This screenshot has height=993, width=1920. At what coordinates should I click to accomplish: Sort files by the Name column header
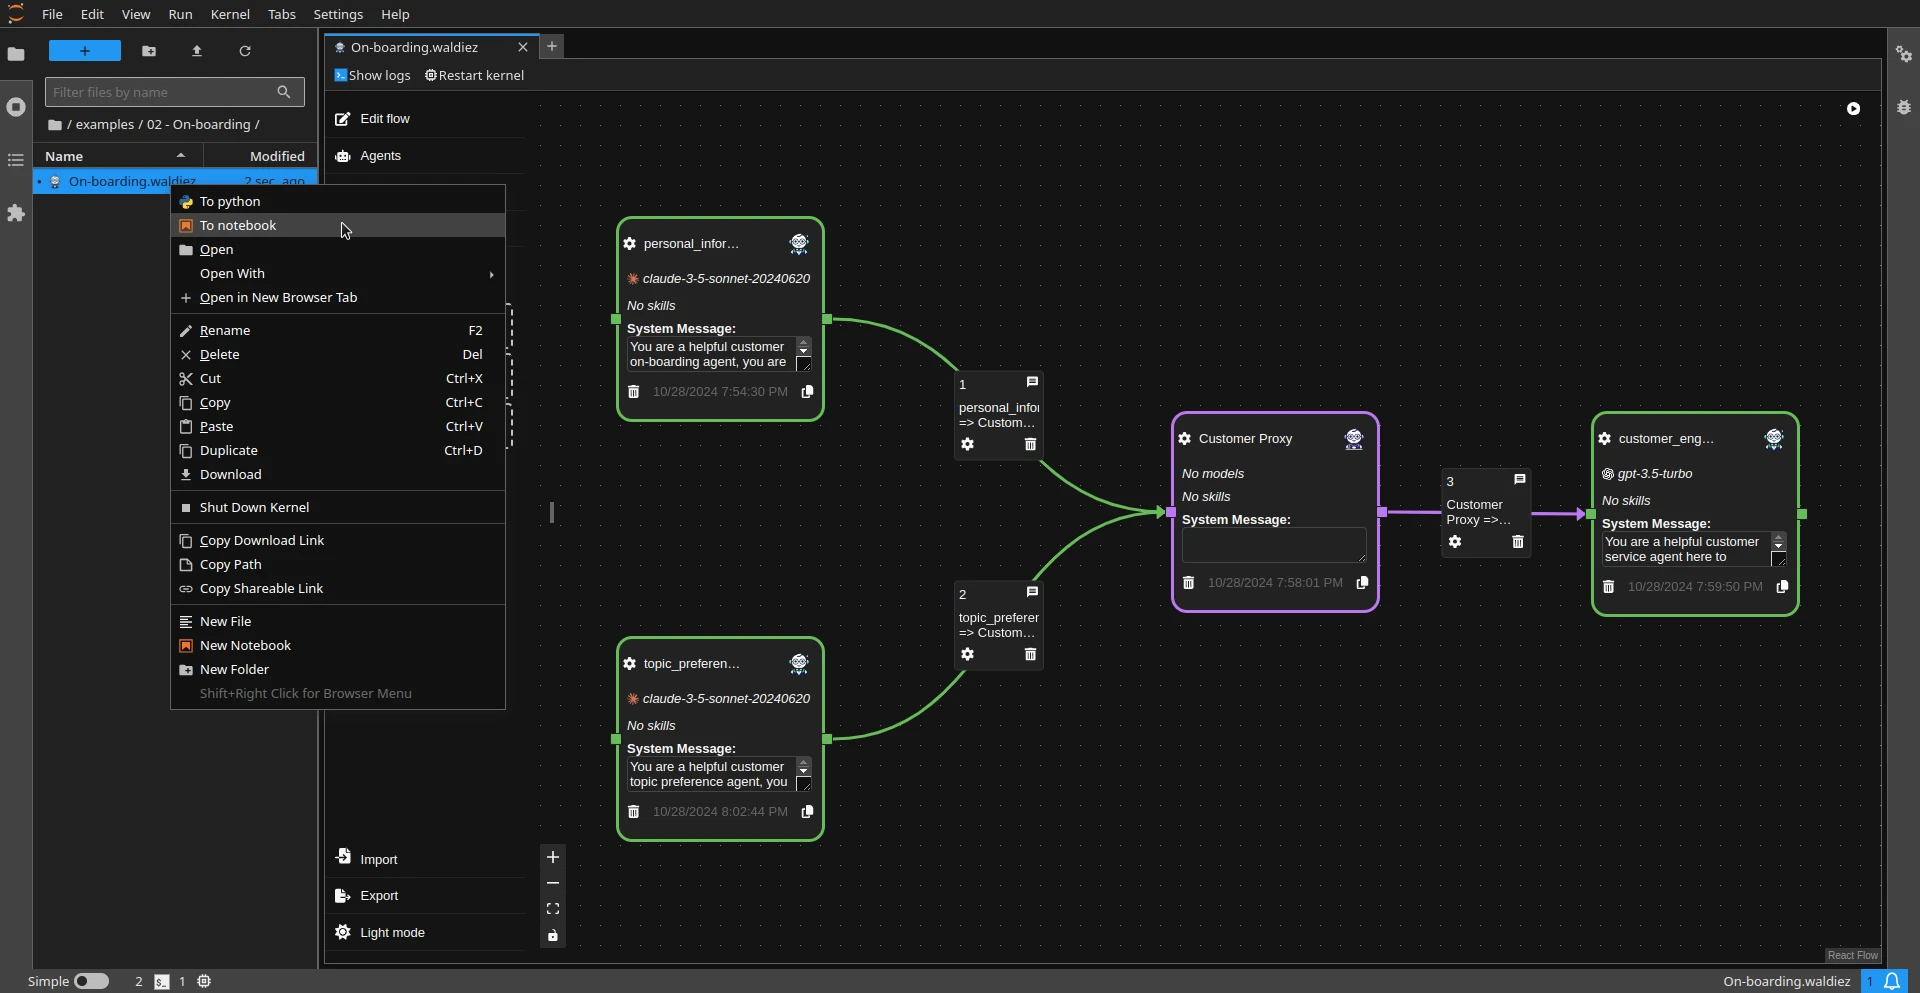tap(64, 156)
